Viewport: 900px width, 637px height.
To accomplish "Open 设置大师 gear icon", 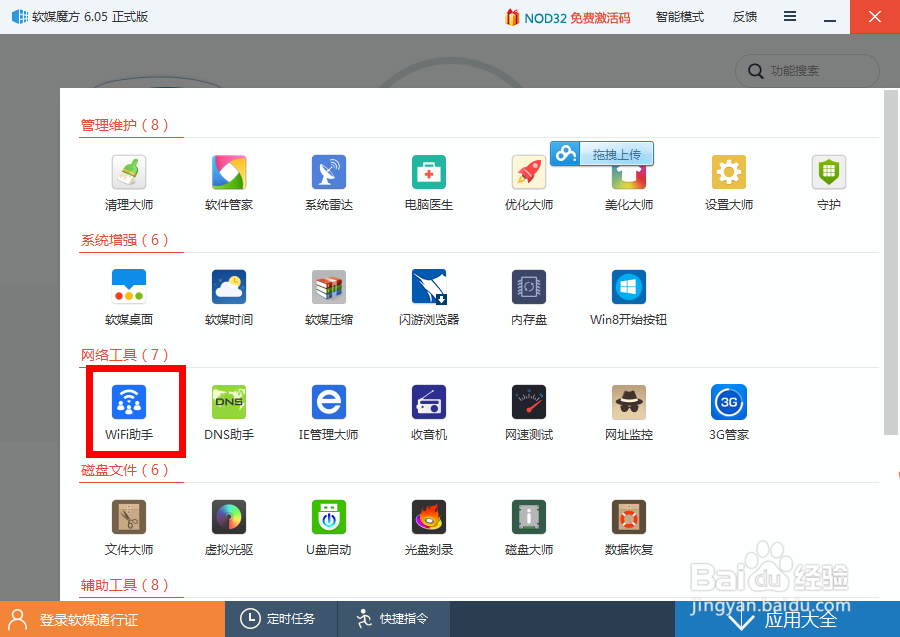I will click(x=729, y=172).
